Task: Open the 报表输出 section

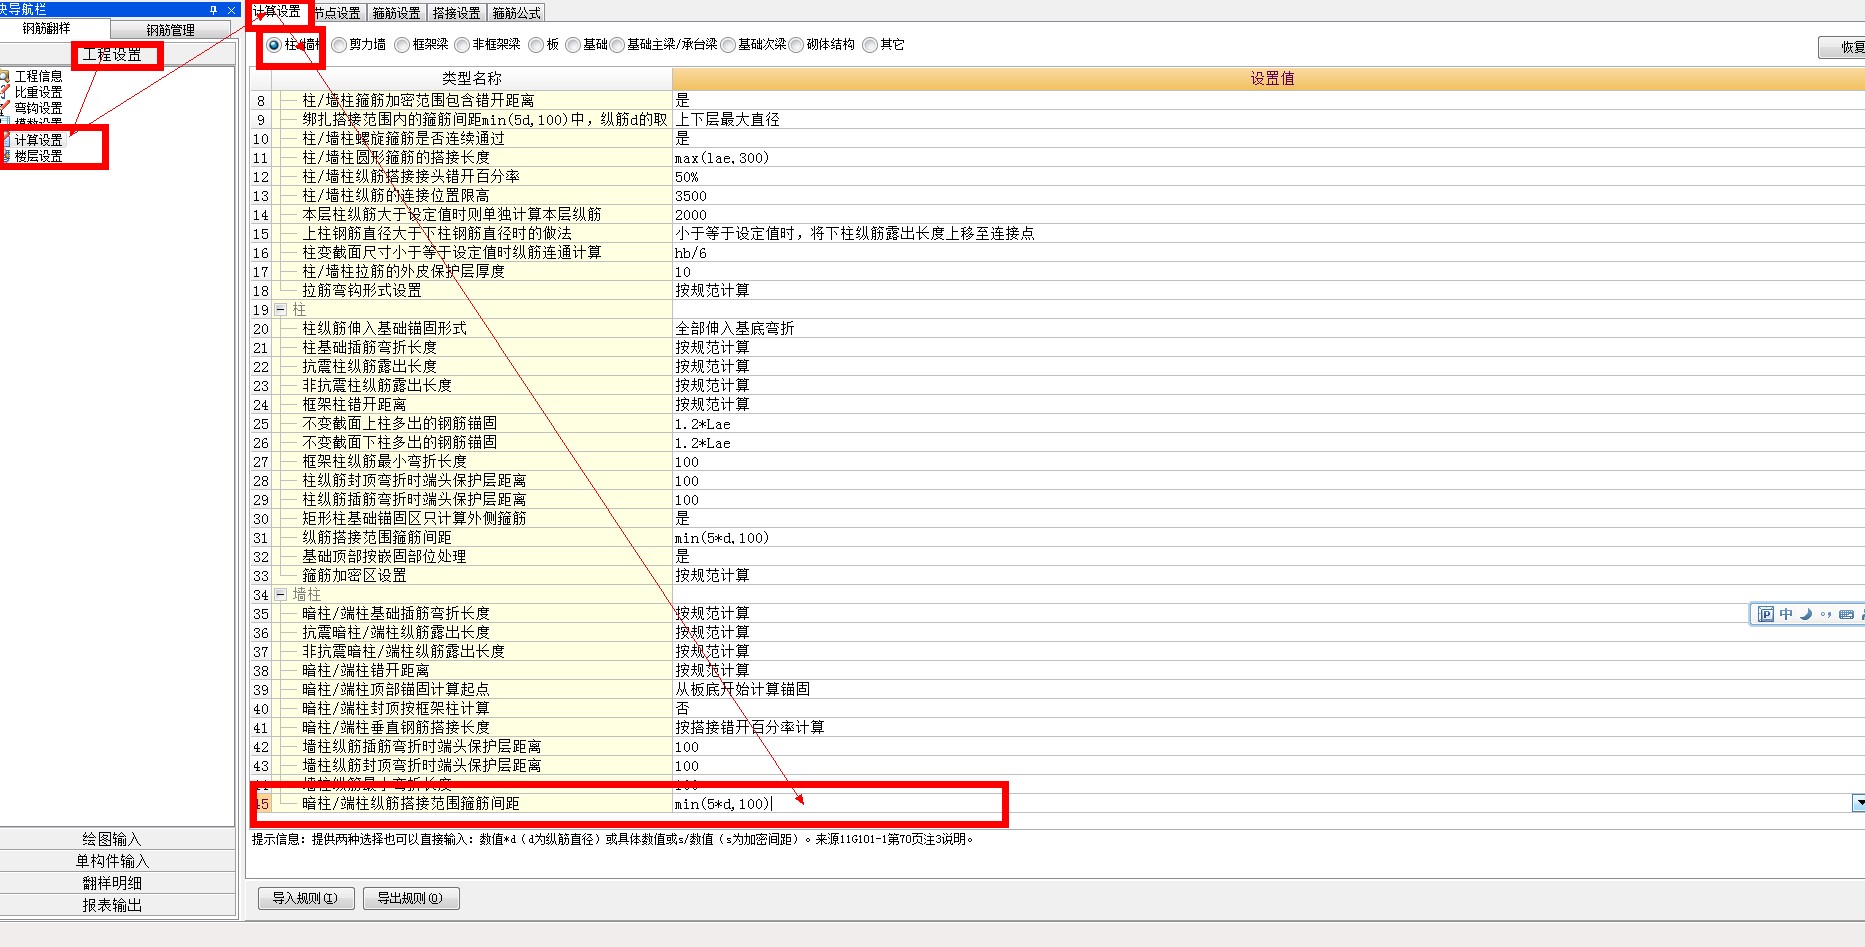Action: [x=112, y=905]
